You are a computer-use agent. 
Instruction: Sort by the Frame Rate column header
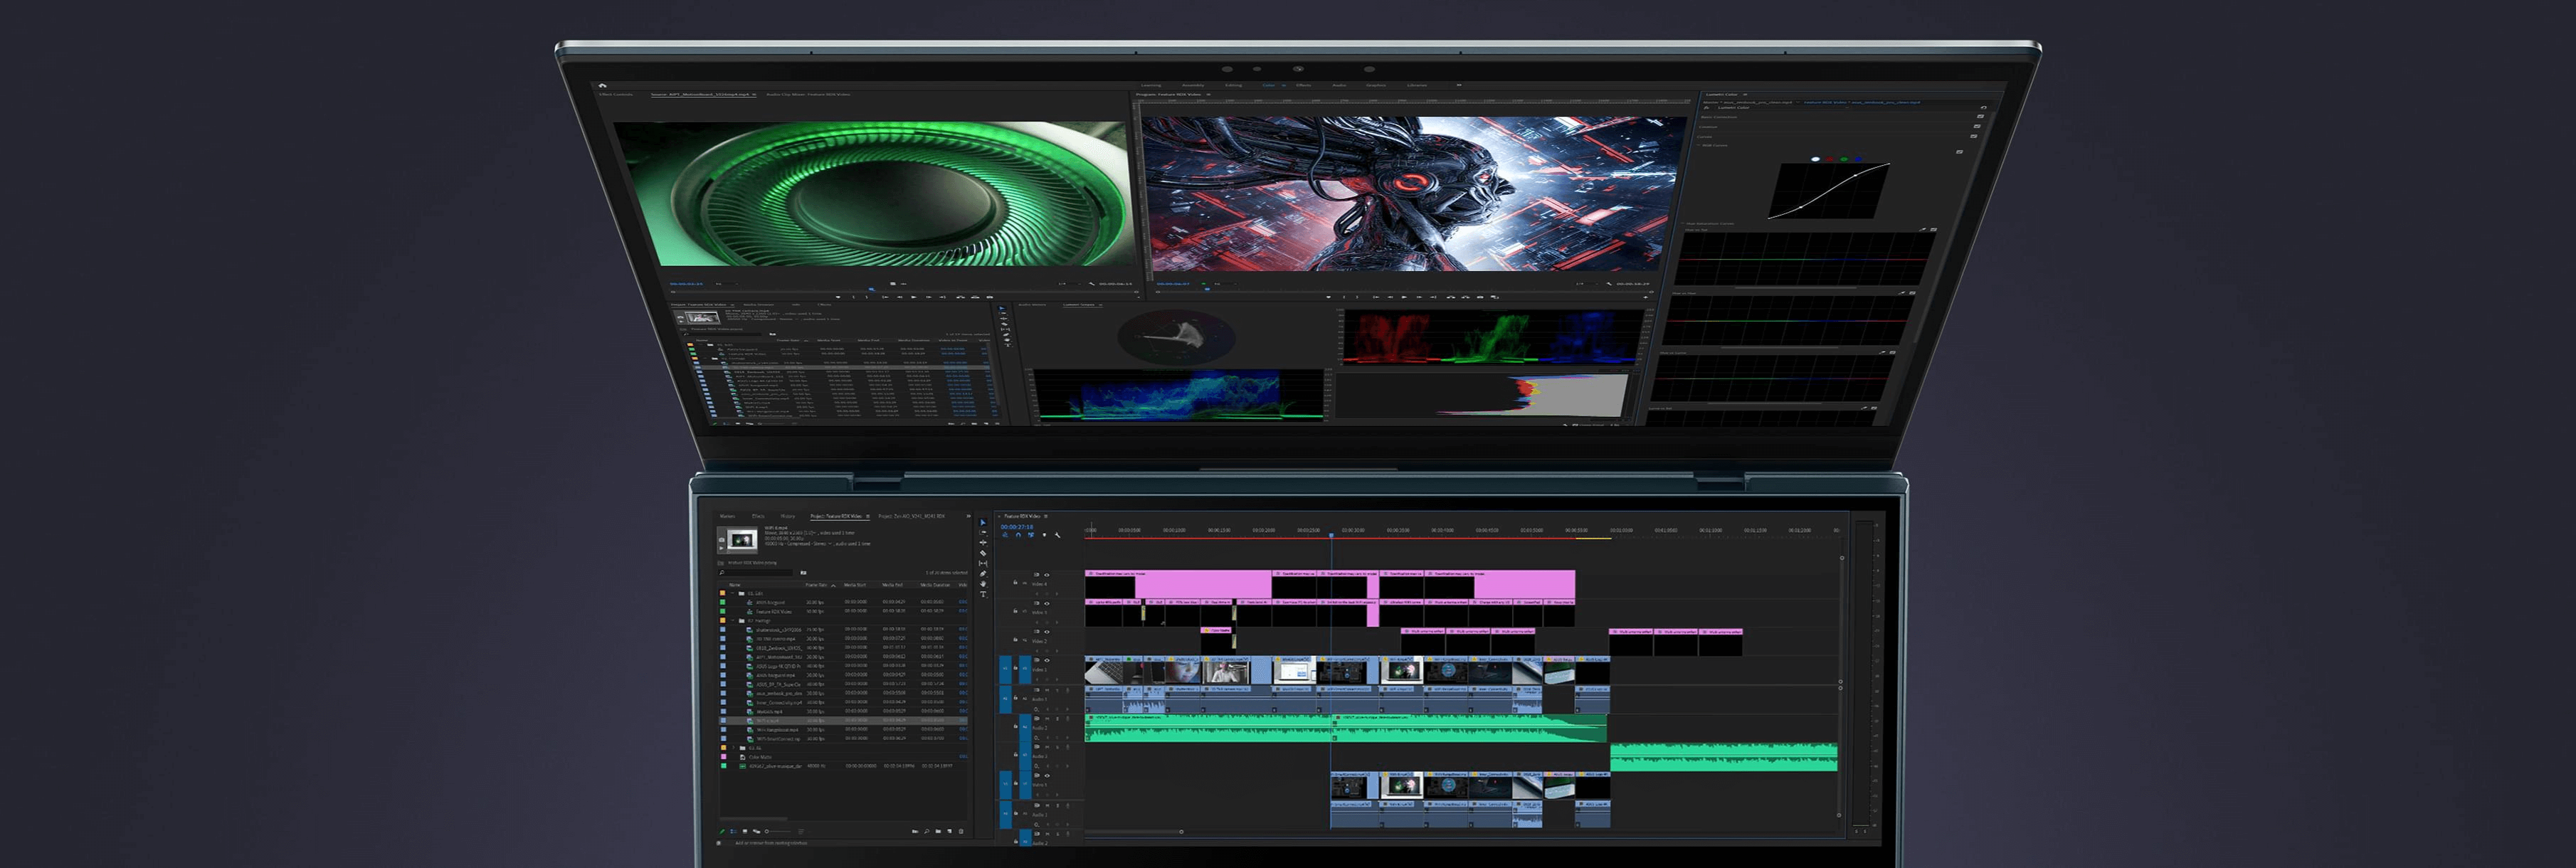(817, 585)
